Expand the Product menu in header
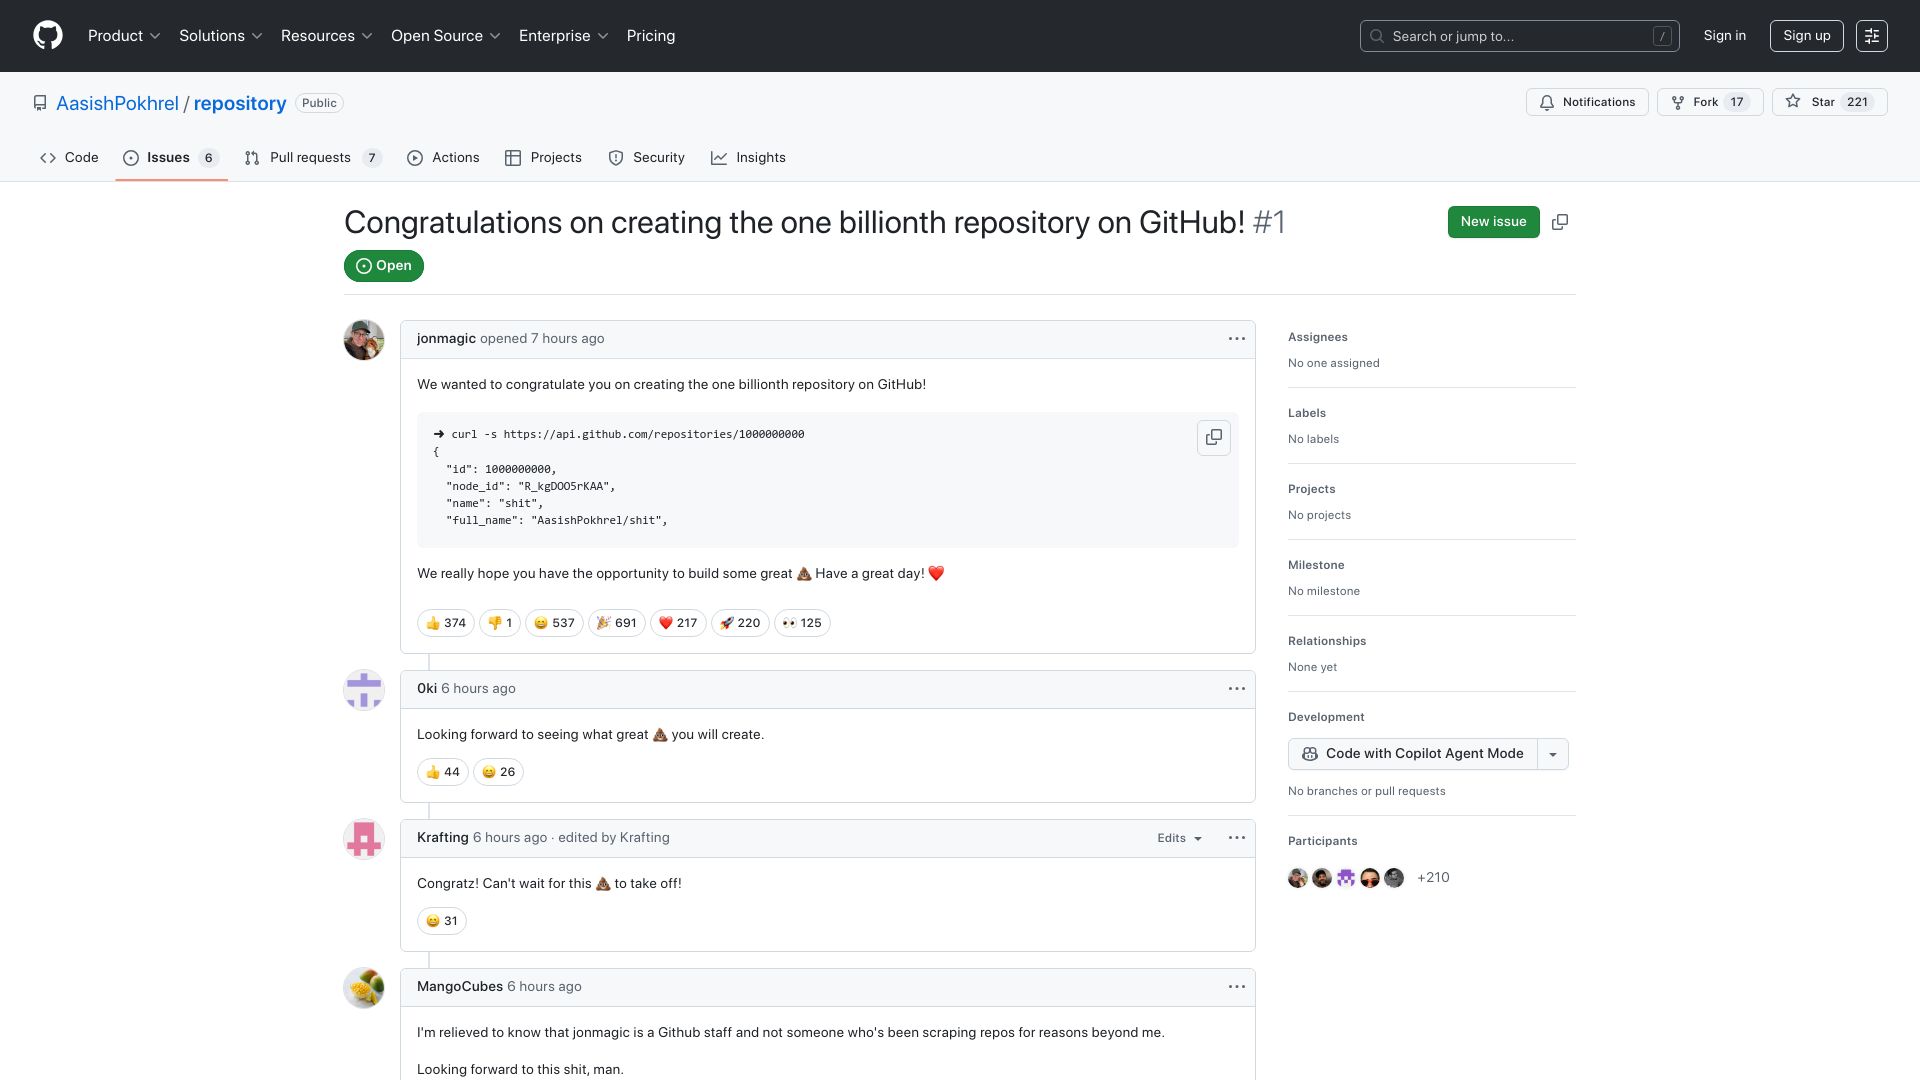The height and width of the screenshot is (1080, 1920). coord(124,36)
